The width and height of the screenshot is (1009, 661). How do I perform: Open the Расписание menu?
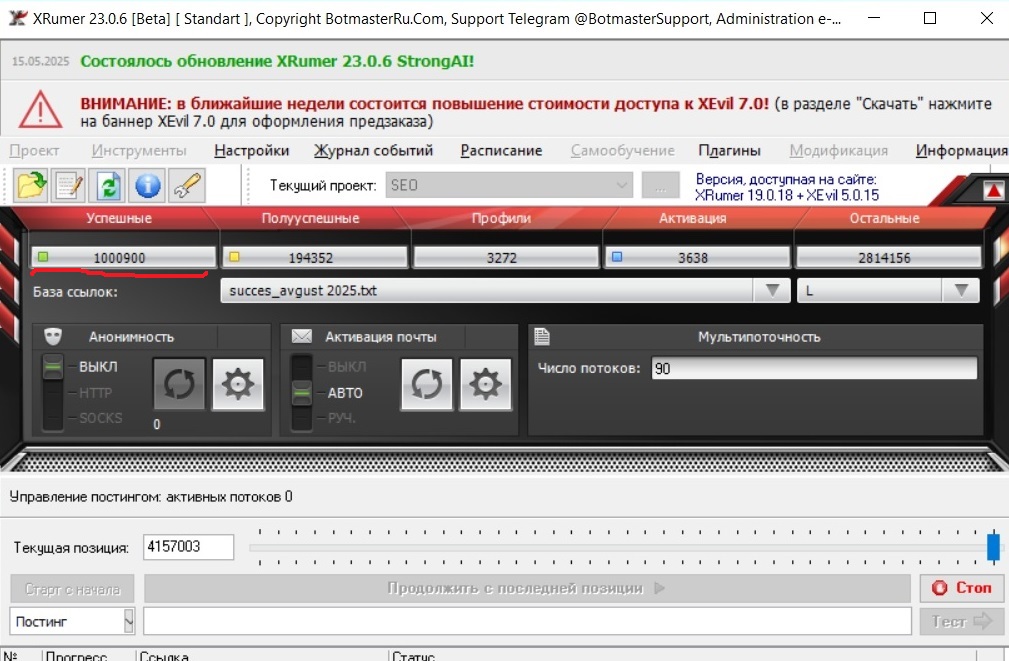501,151
